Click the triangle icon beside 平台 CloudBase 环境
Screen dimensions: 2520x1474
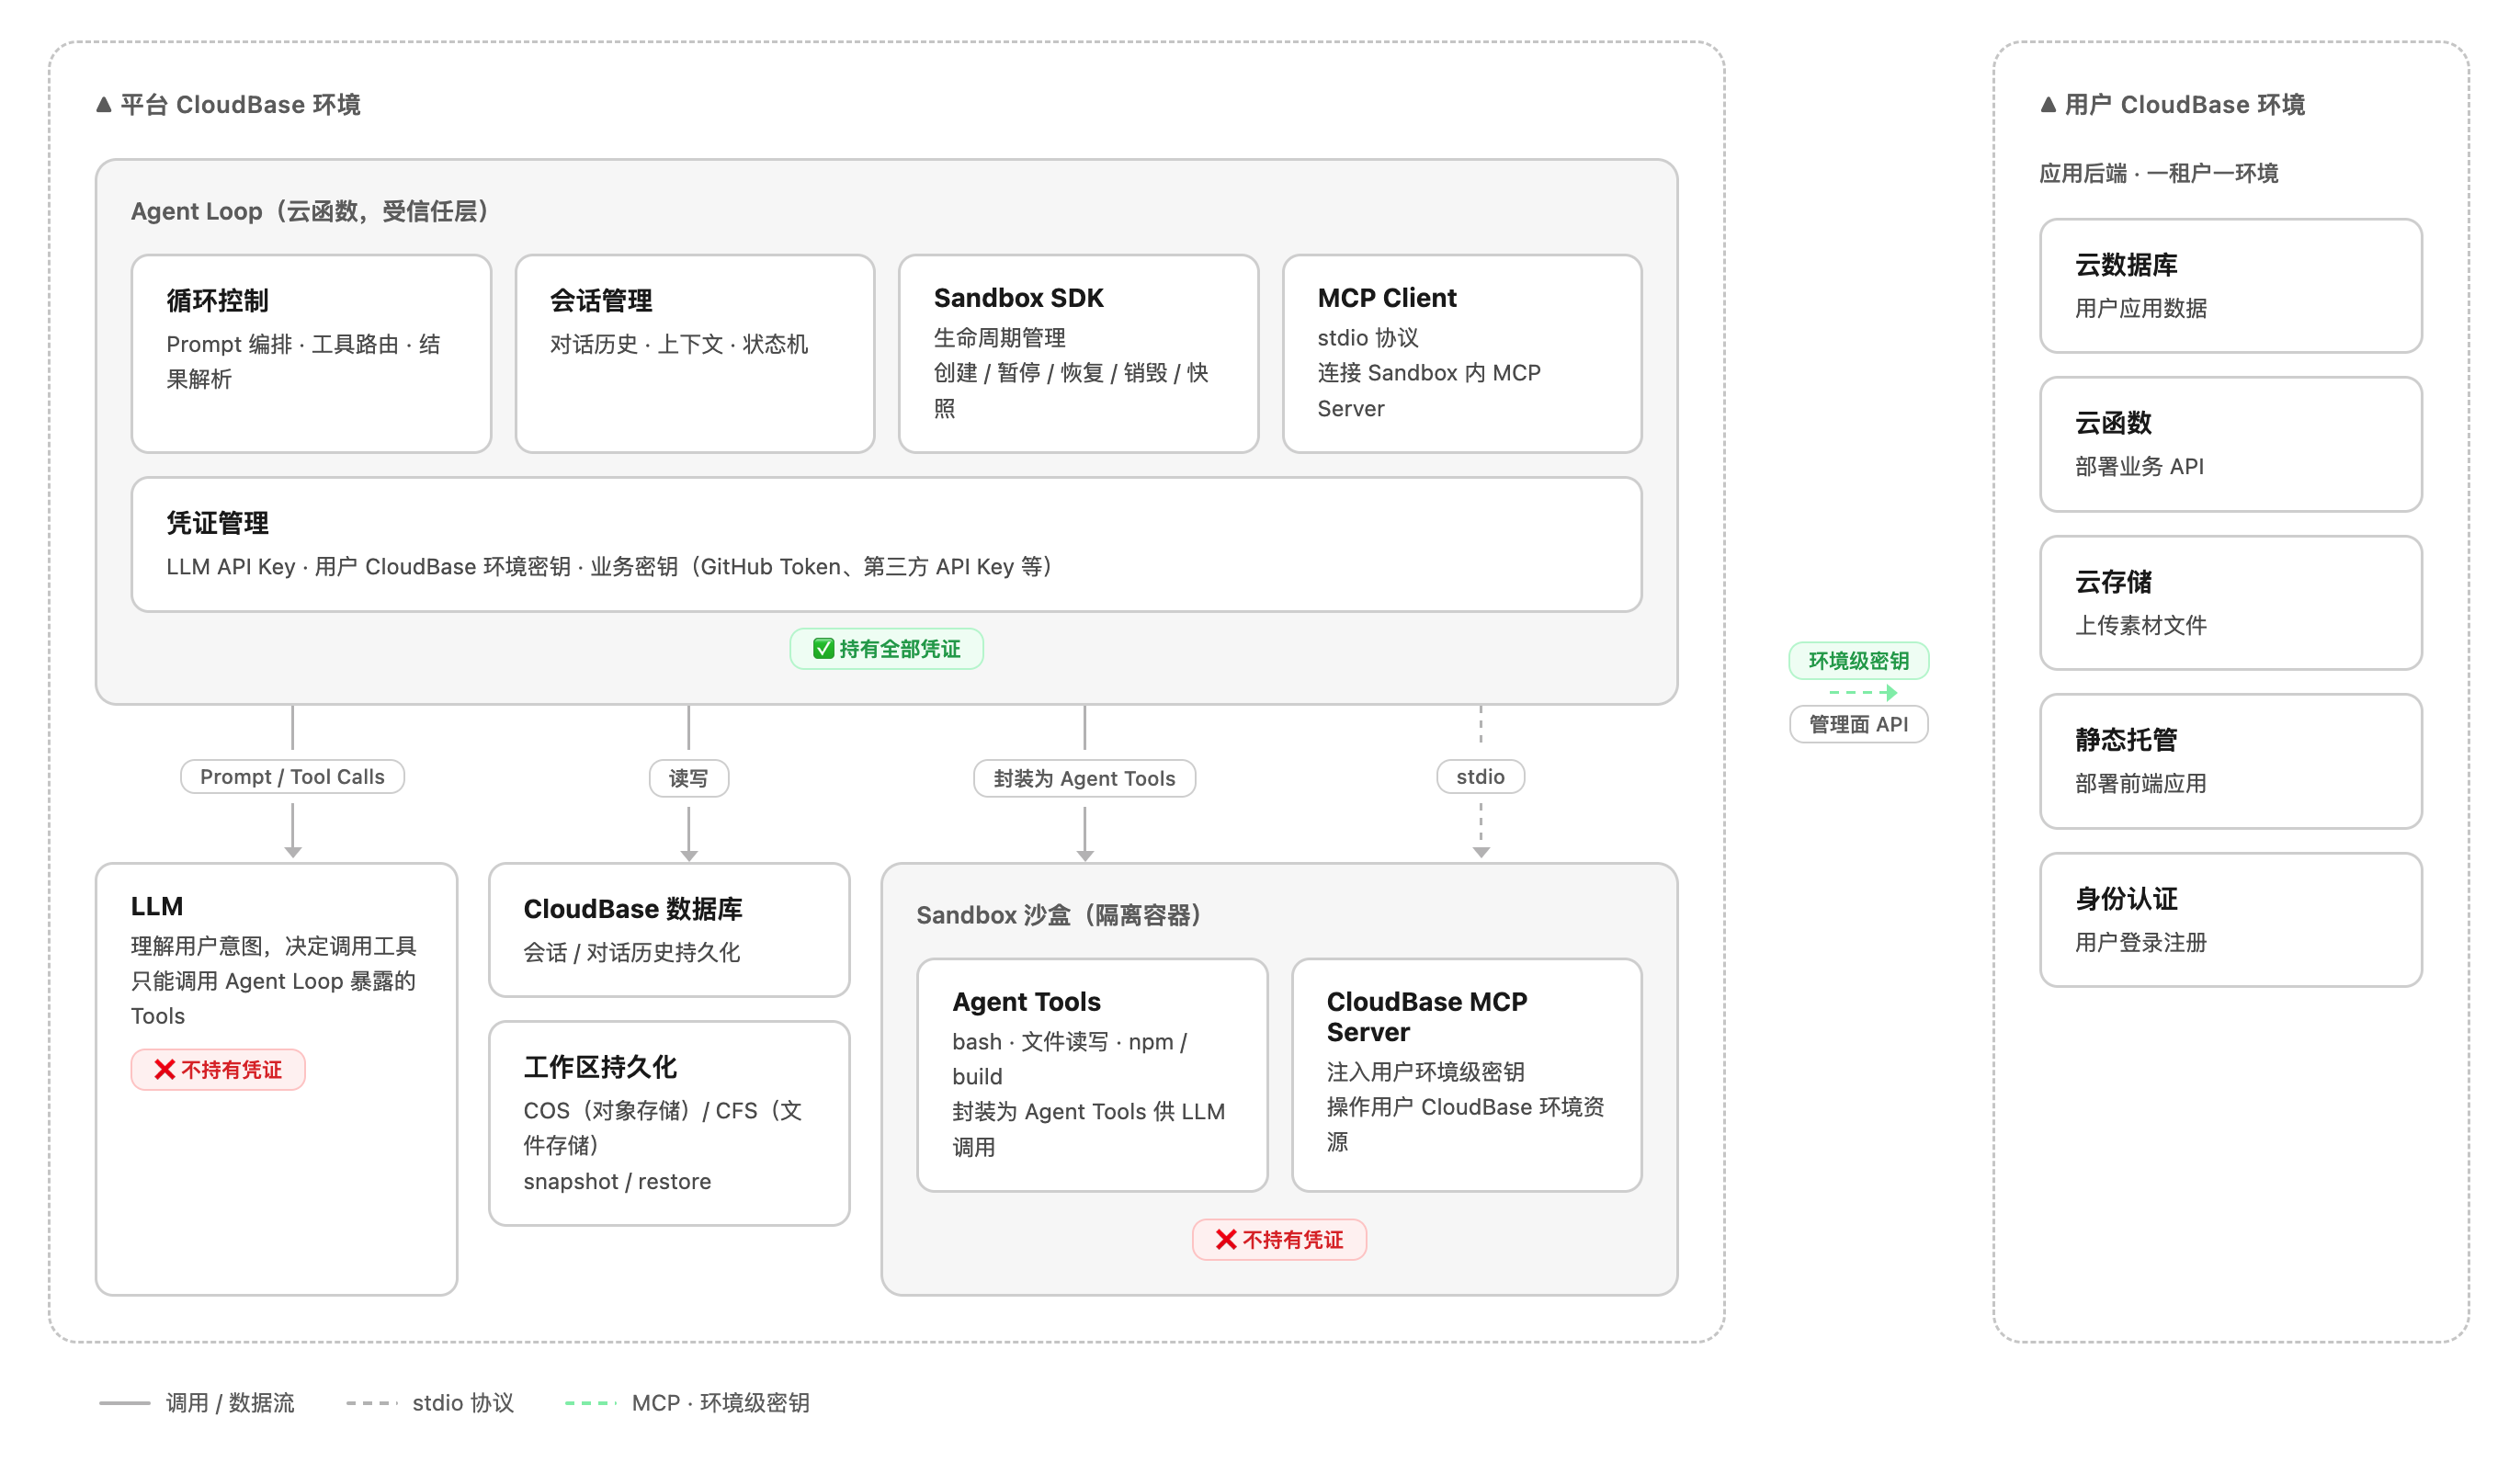click(103, 104)
